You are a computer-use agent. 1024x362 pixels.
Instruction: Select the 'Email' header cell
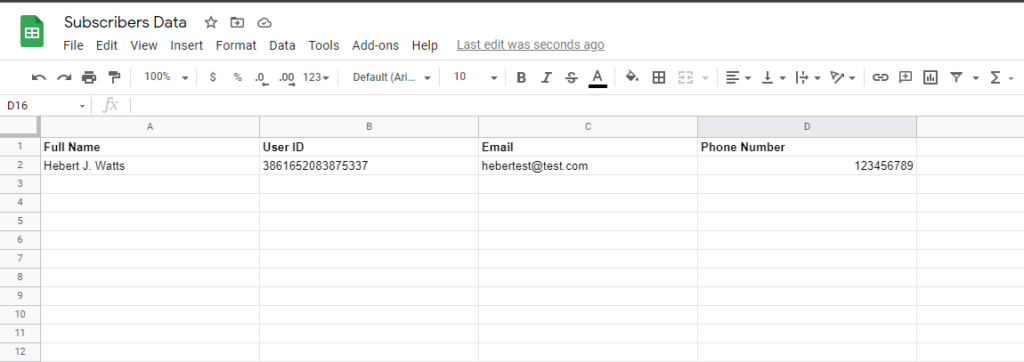(588, 147)
